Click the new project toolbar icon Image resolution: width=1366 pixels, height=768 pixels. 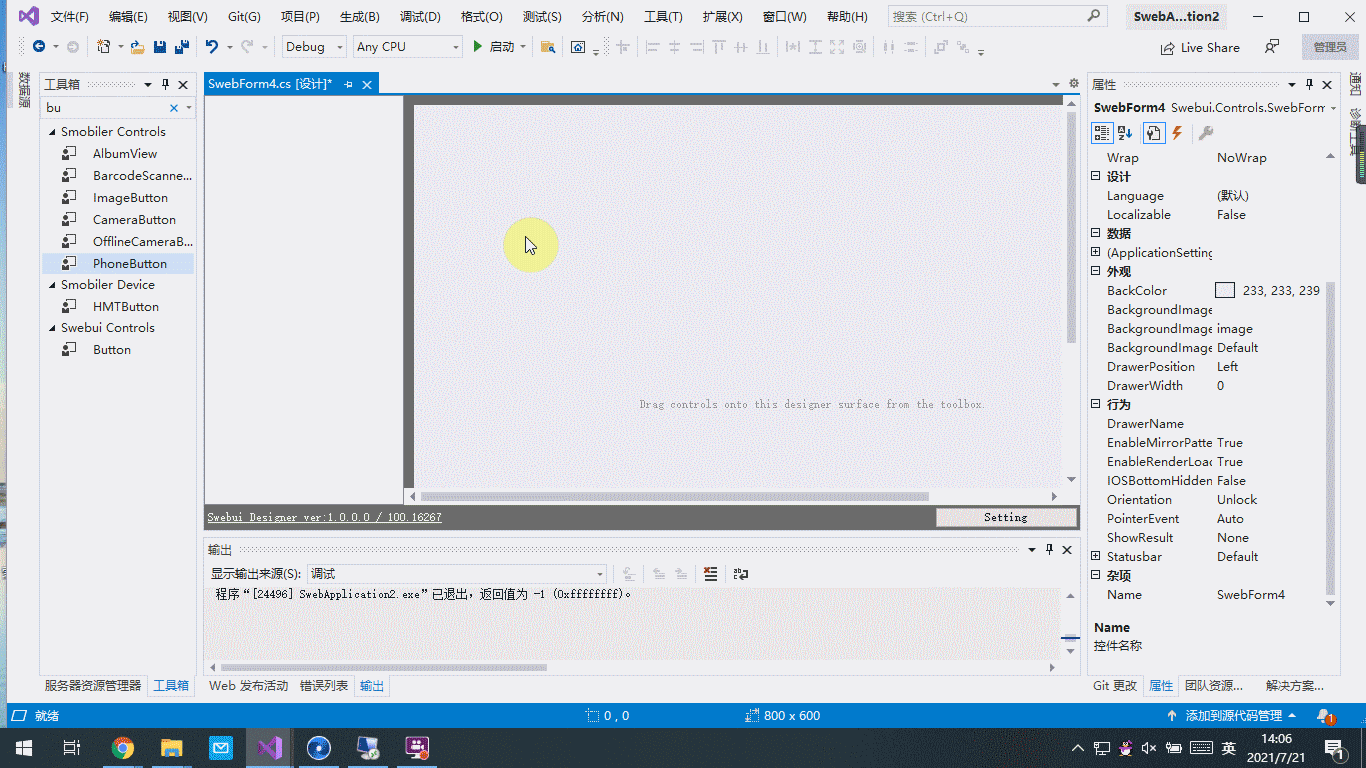(104, 47)
